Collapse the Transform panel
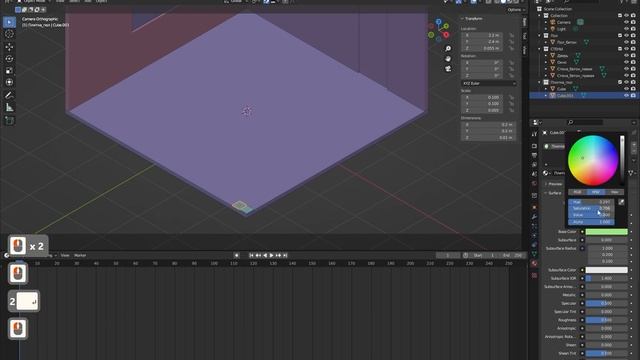 (x=472, y=19)
